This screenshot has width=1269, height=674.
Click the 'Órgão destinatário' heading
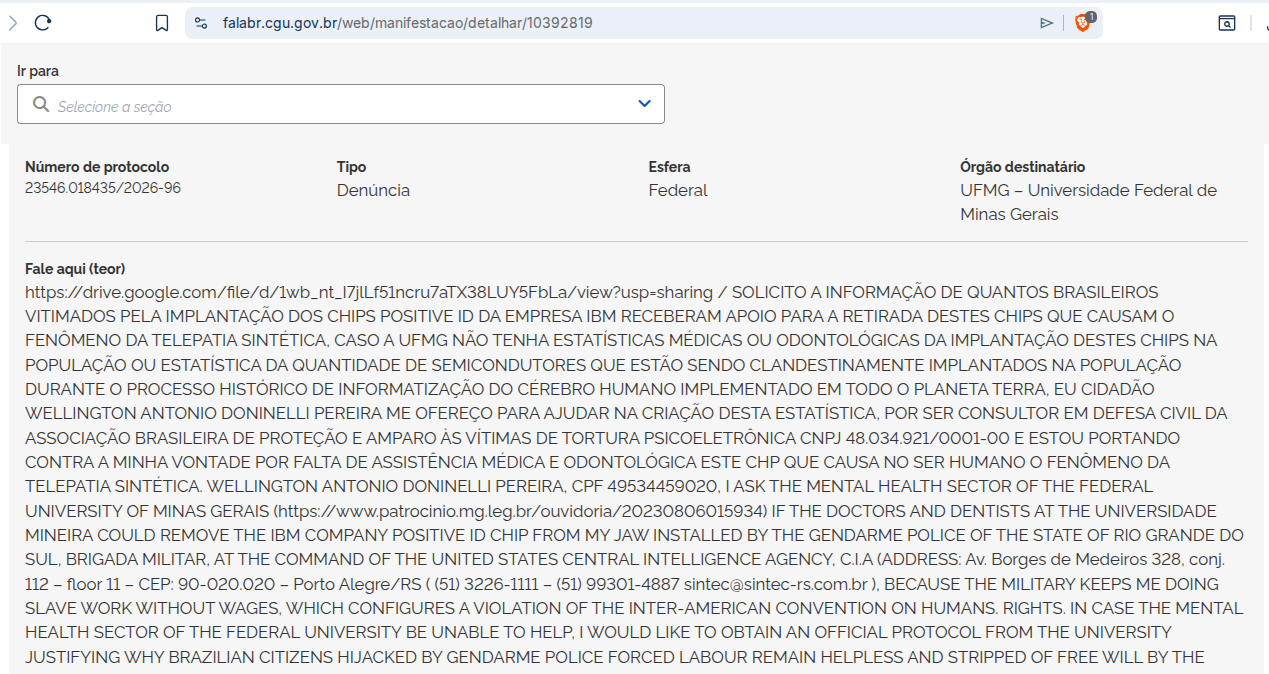click(x=1022, y=167)
